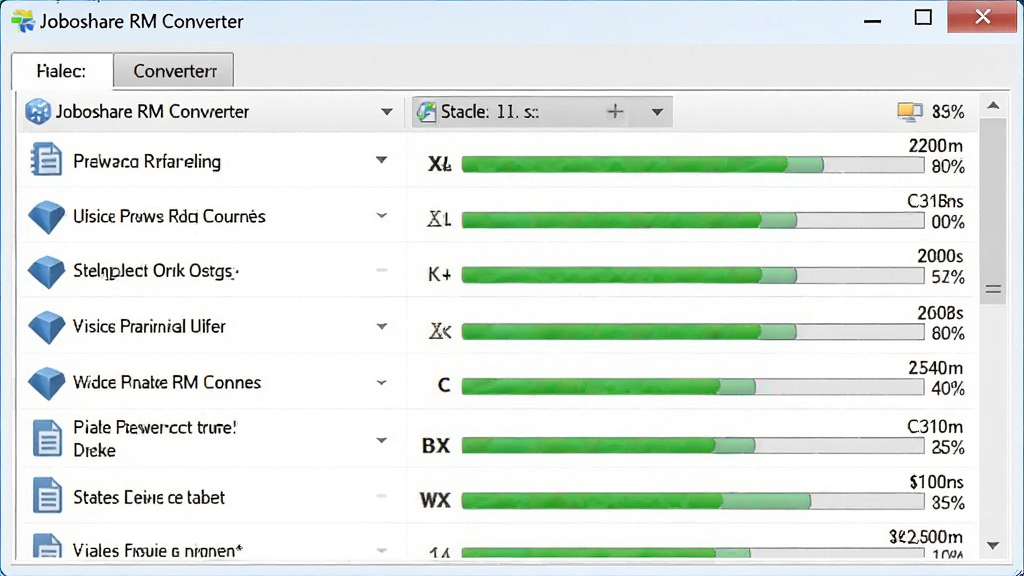1024x576 pixels.
Task: Switch to the Fialec: tab
Action: (62, 71)
